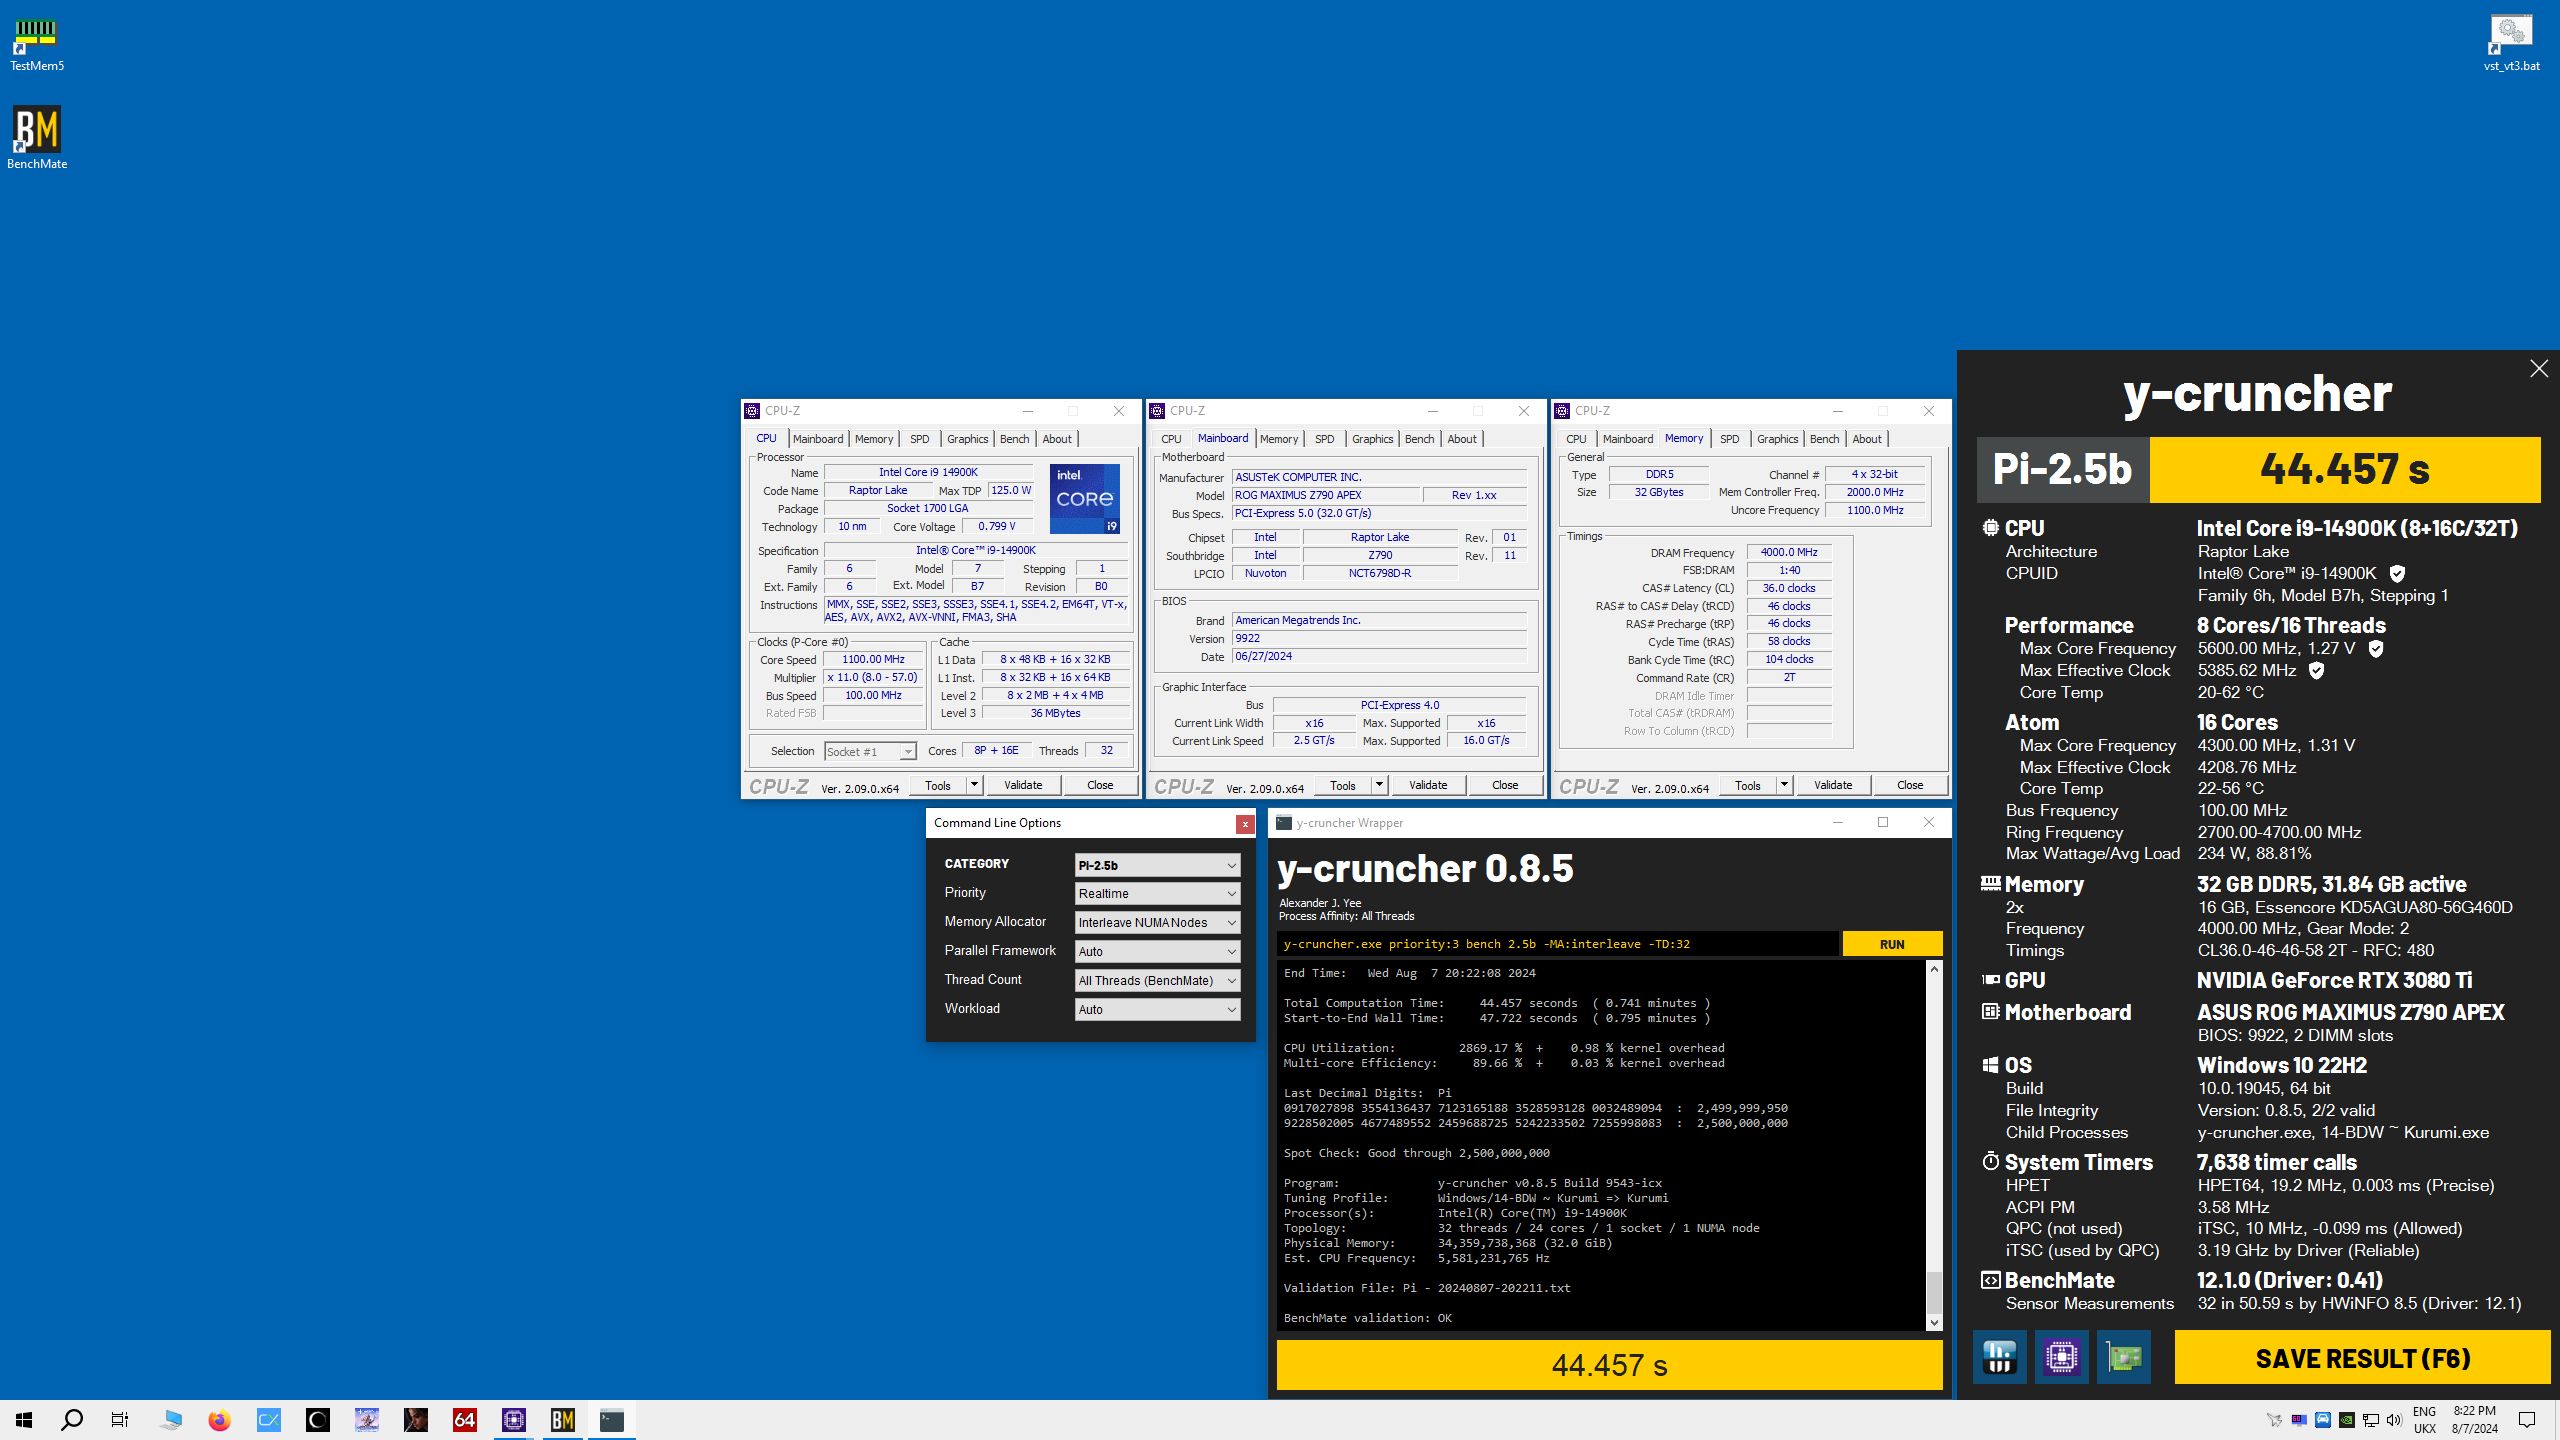Image resolution: width=2560 pixels, height=1440 pixels.
Task: Click the 'BenchMate validation: OK' console line
Action: click(1368, 1318)
